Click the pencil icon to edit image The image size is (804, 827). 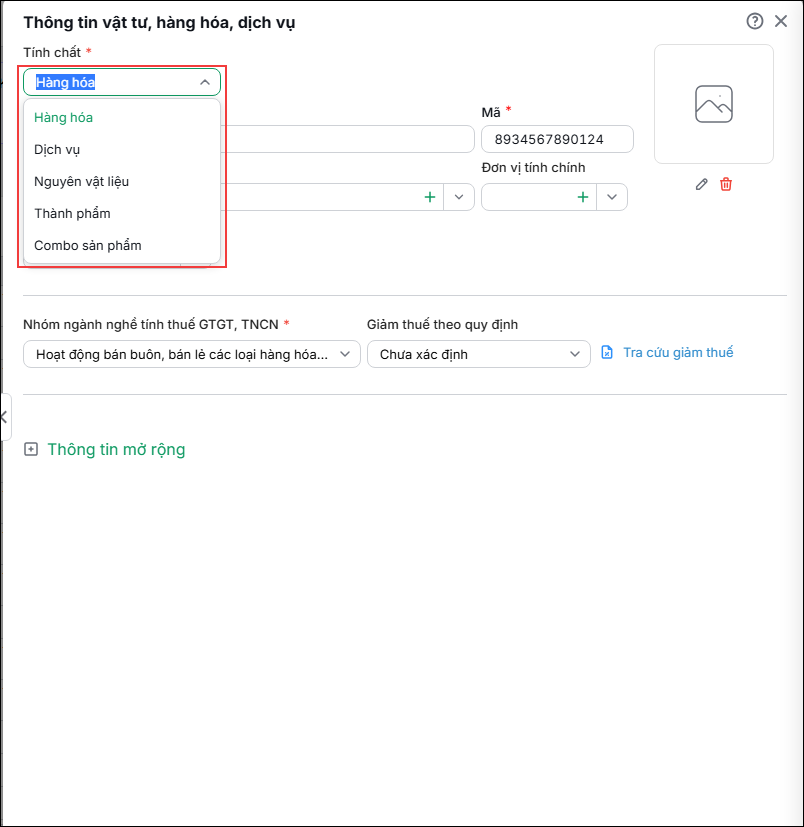(701, 185)
